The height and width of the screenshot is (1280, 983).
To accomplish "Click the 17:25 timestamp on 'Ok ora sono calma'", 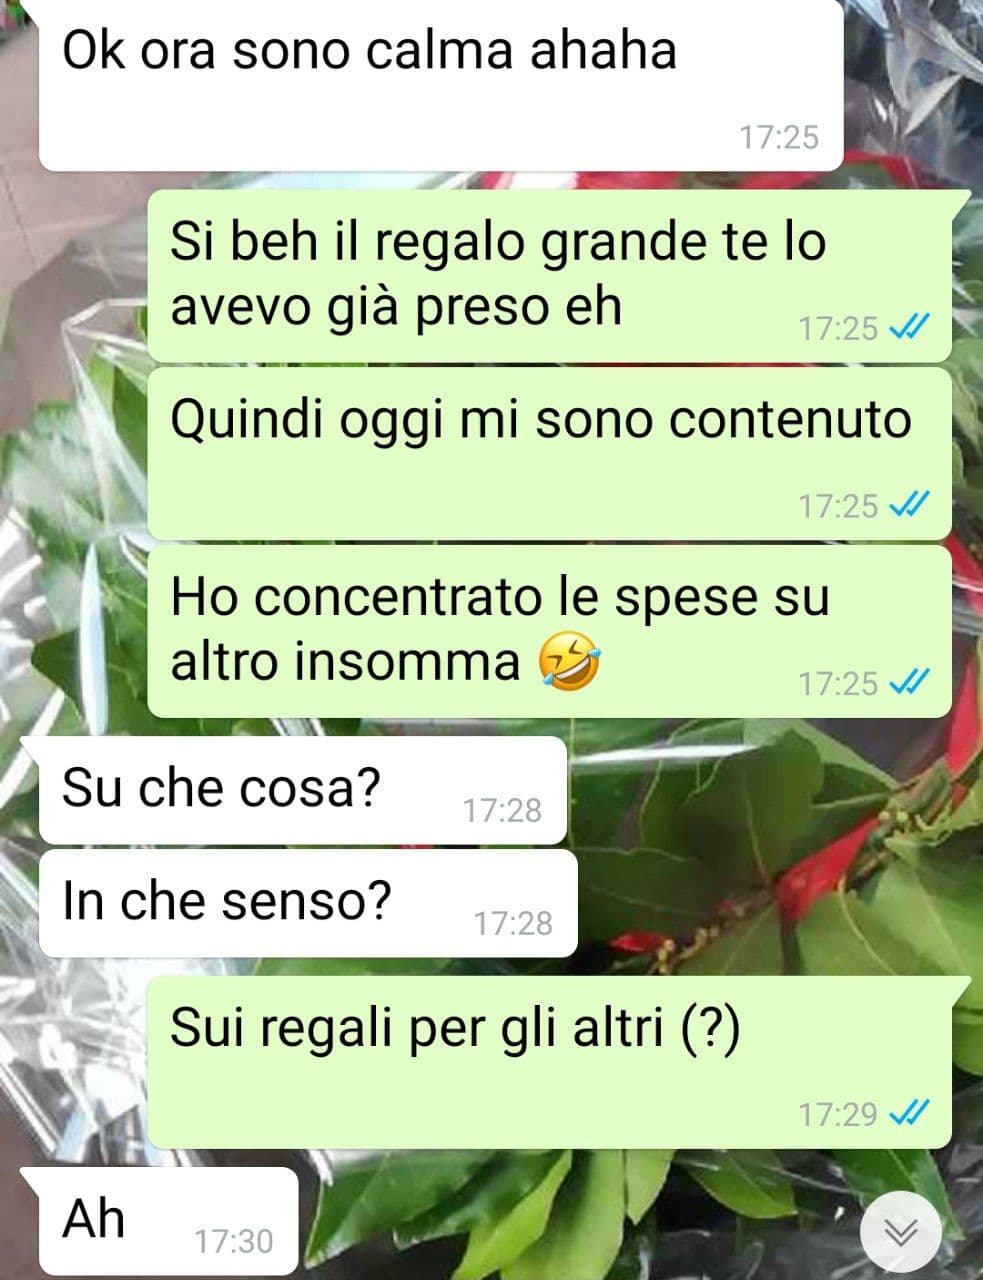I will click(779, 137).
